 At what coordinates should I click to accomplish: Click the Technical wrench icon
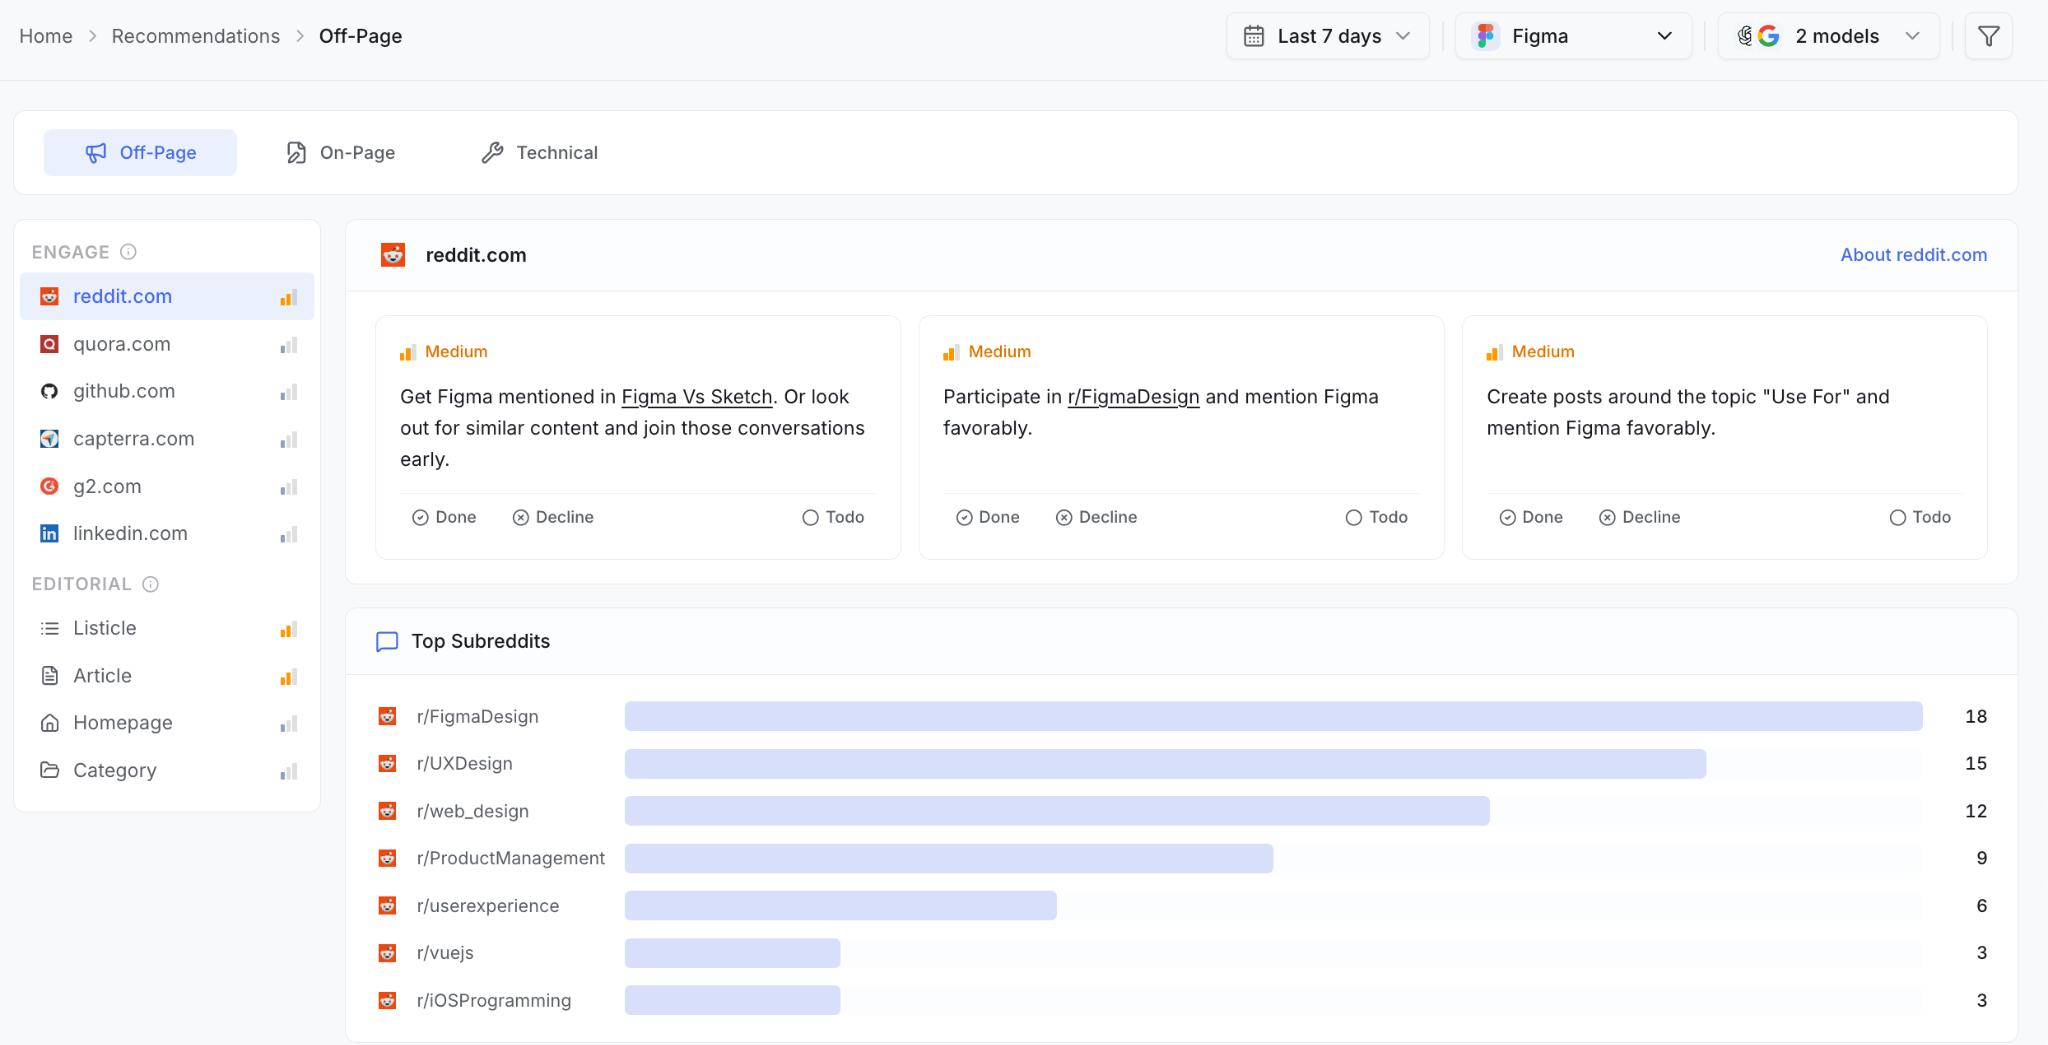point(492,153)
